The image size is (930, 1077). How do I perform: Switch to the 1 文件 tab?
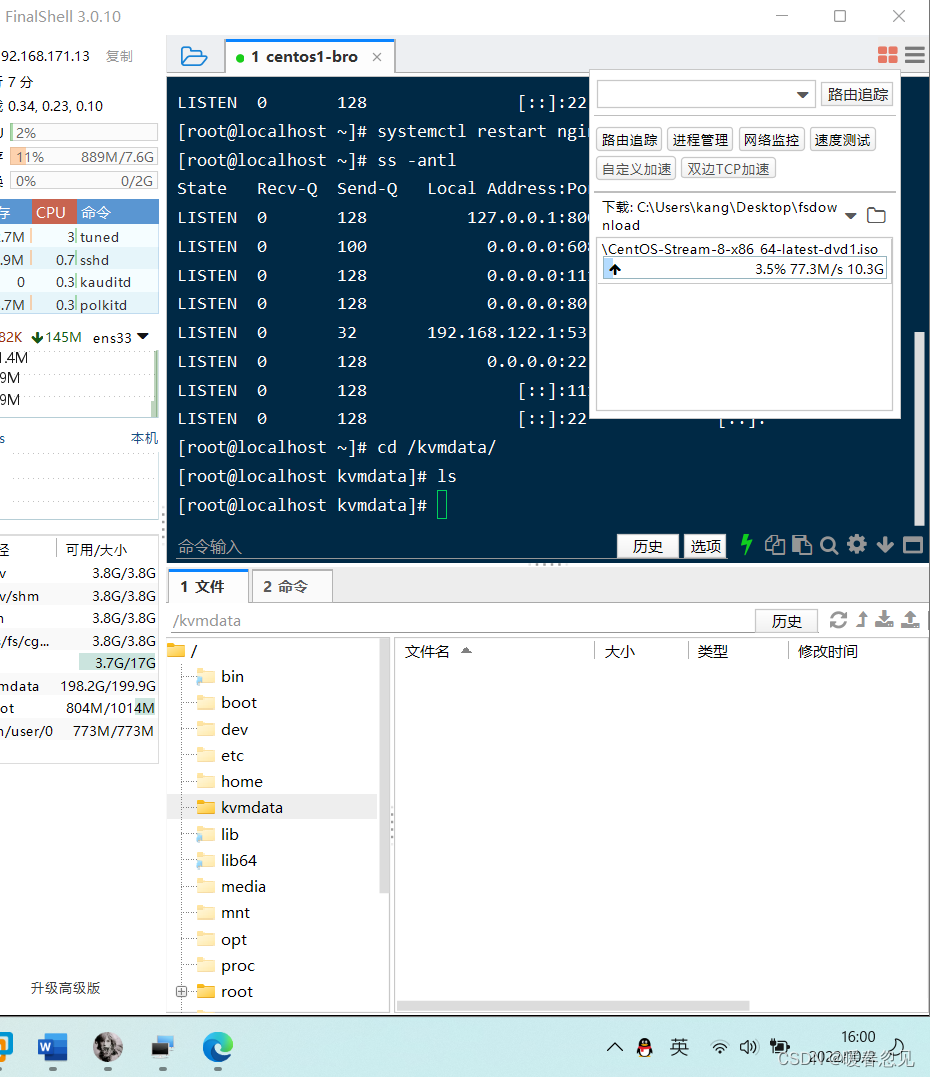208,587
